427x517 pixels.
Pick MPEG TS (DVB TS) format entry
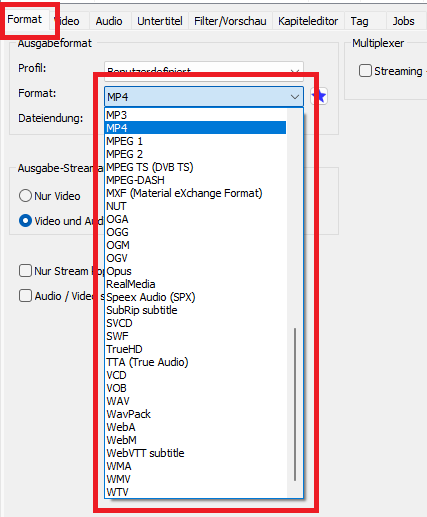(196, 167)
